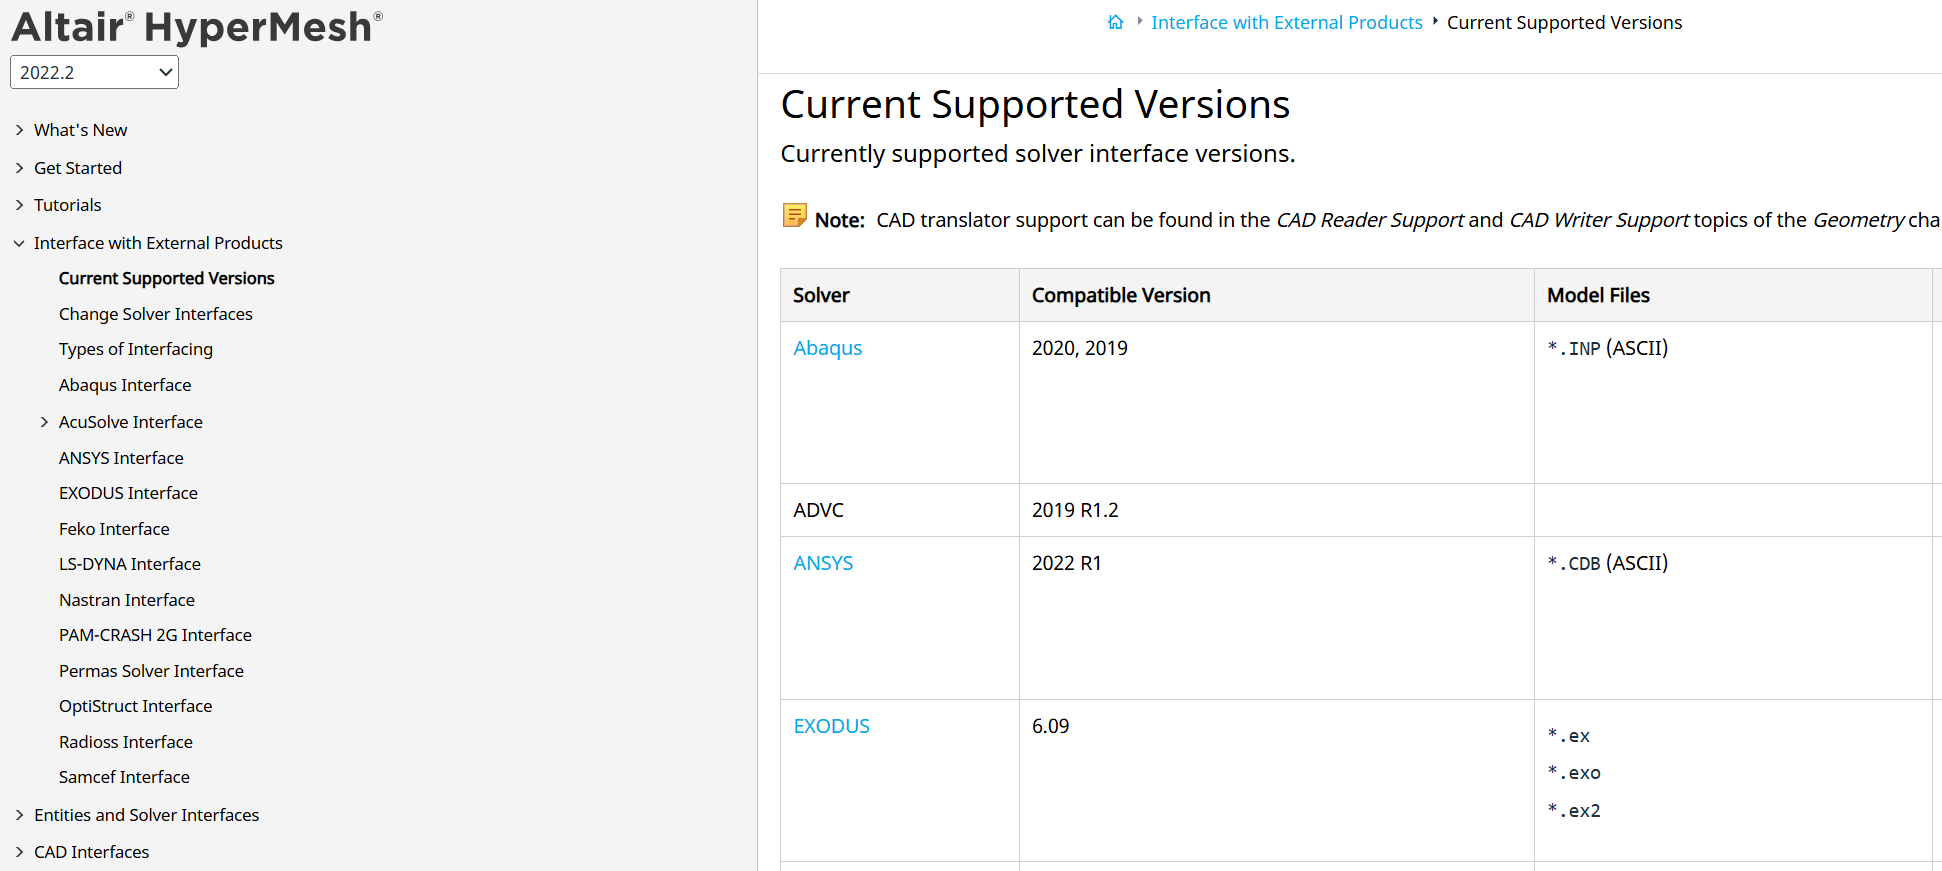Open Change Solver Interfaces topic

click(155, 314)
